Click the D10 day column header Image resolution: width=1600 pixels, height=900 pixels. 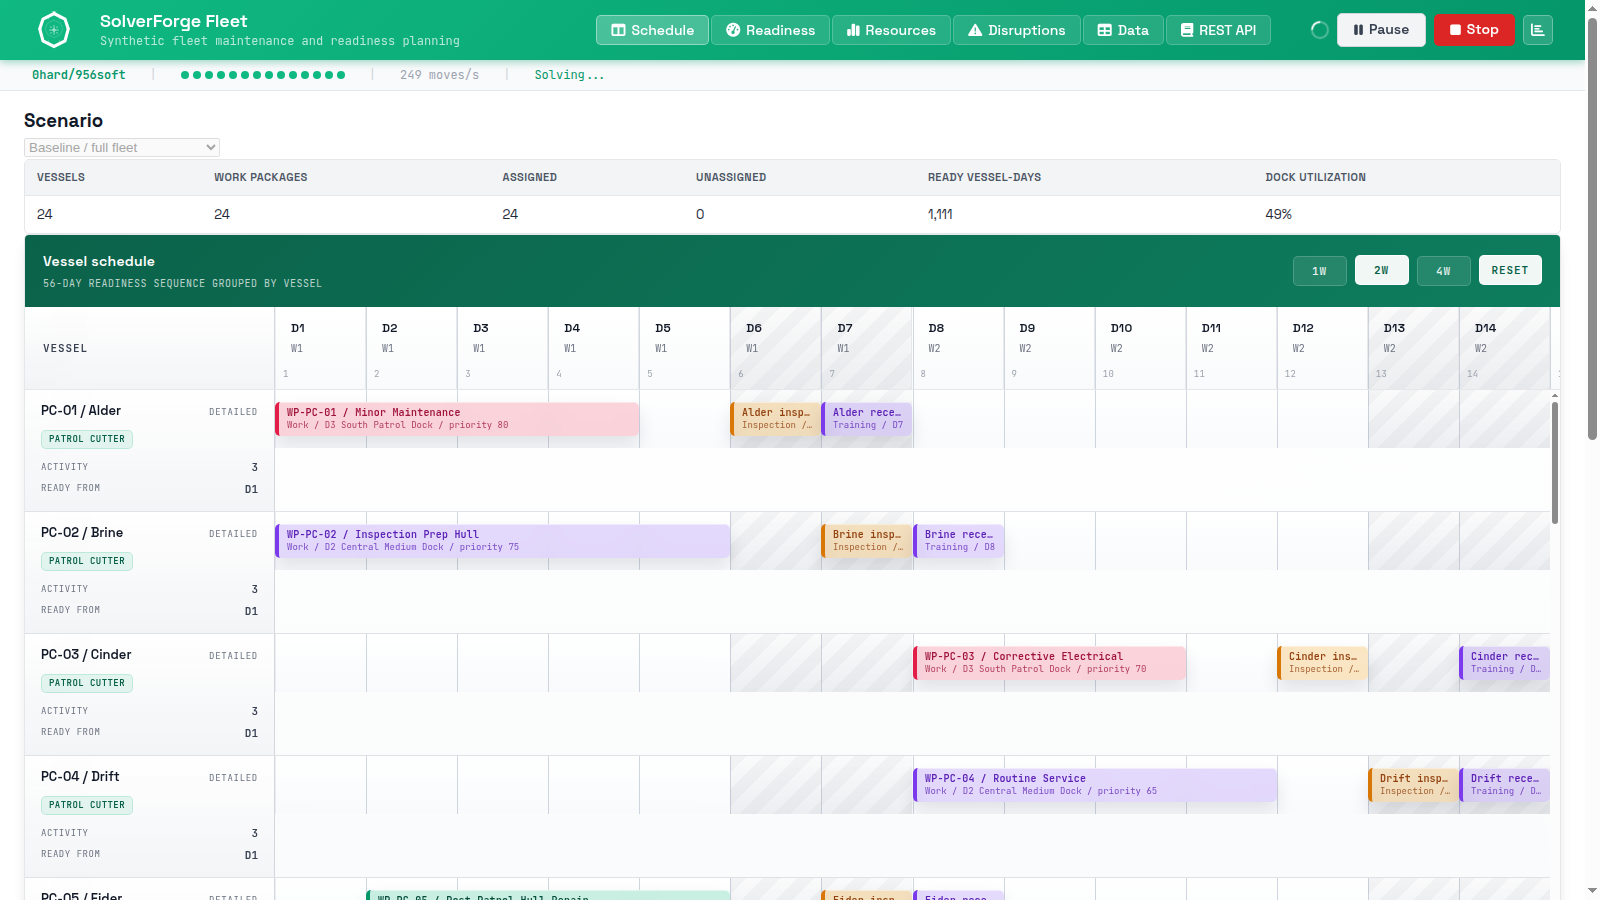click(1140, 348)
